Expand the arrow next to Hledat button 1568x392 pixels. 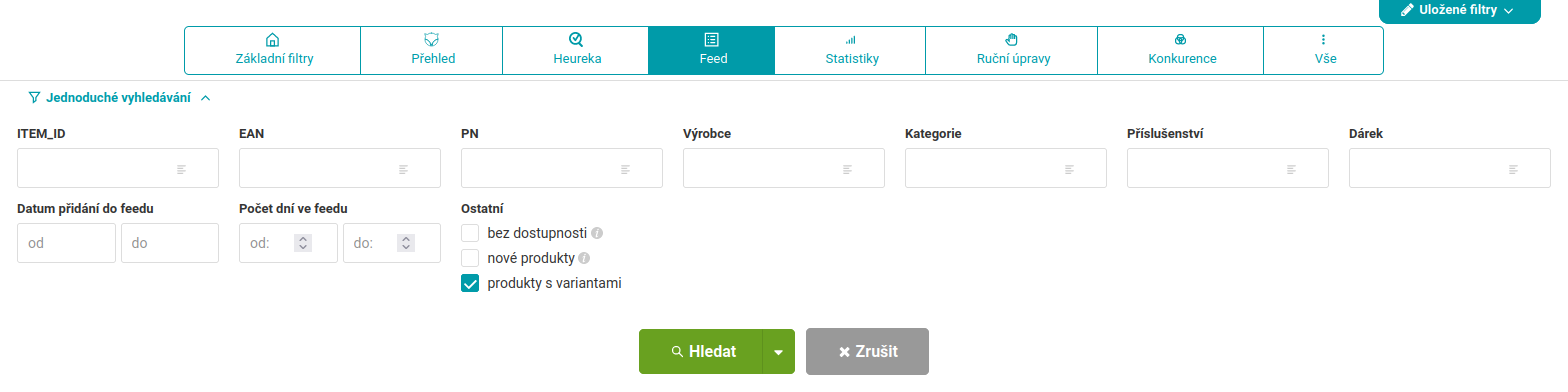[x=778, y=352]
